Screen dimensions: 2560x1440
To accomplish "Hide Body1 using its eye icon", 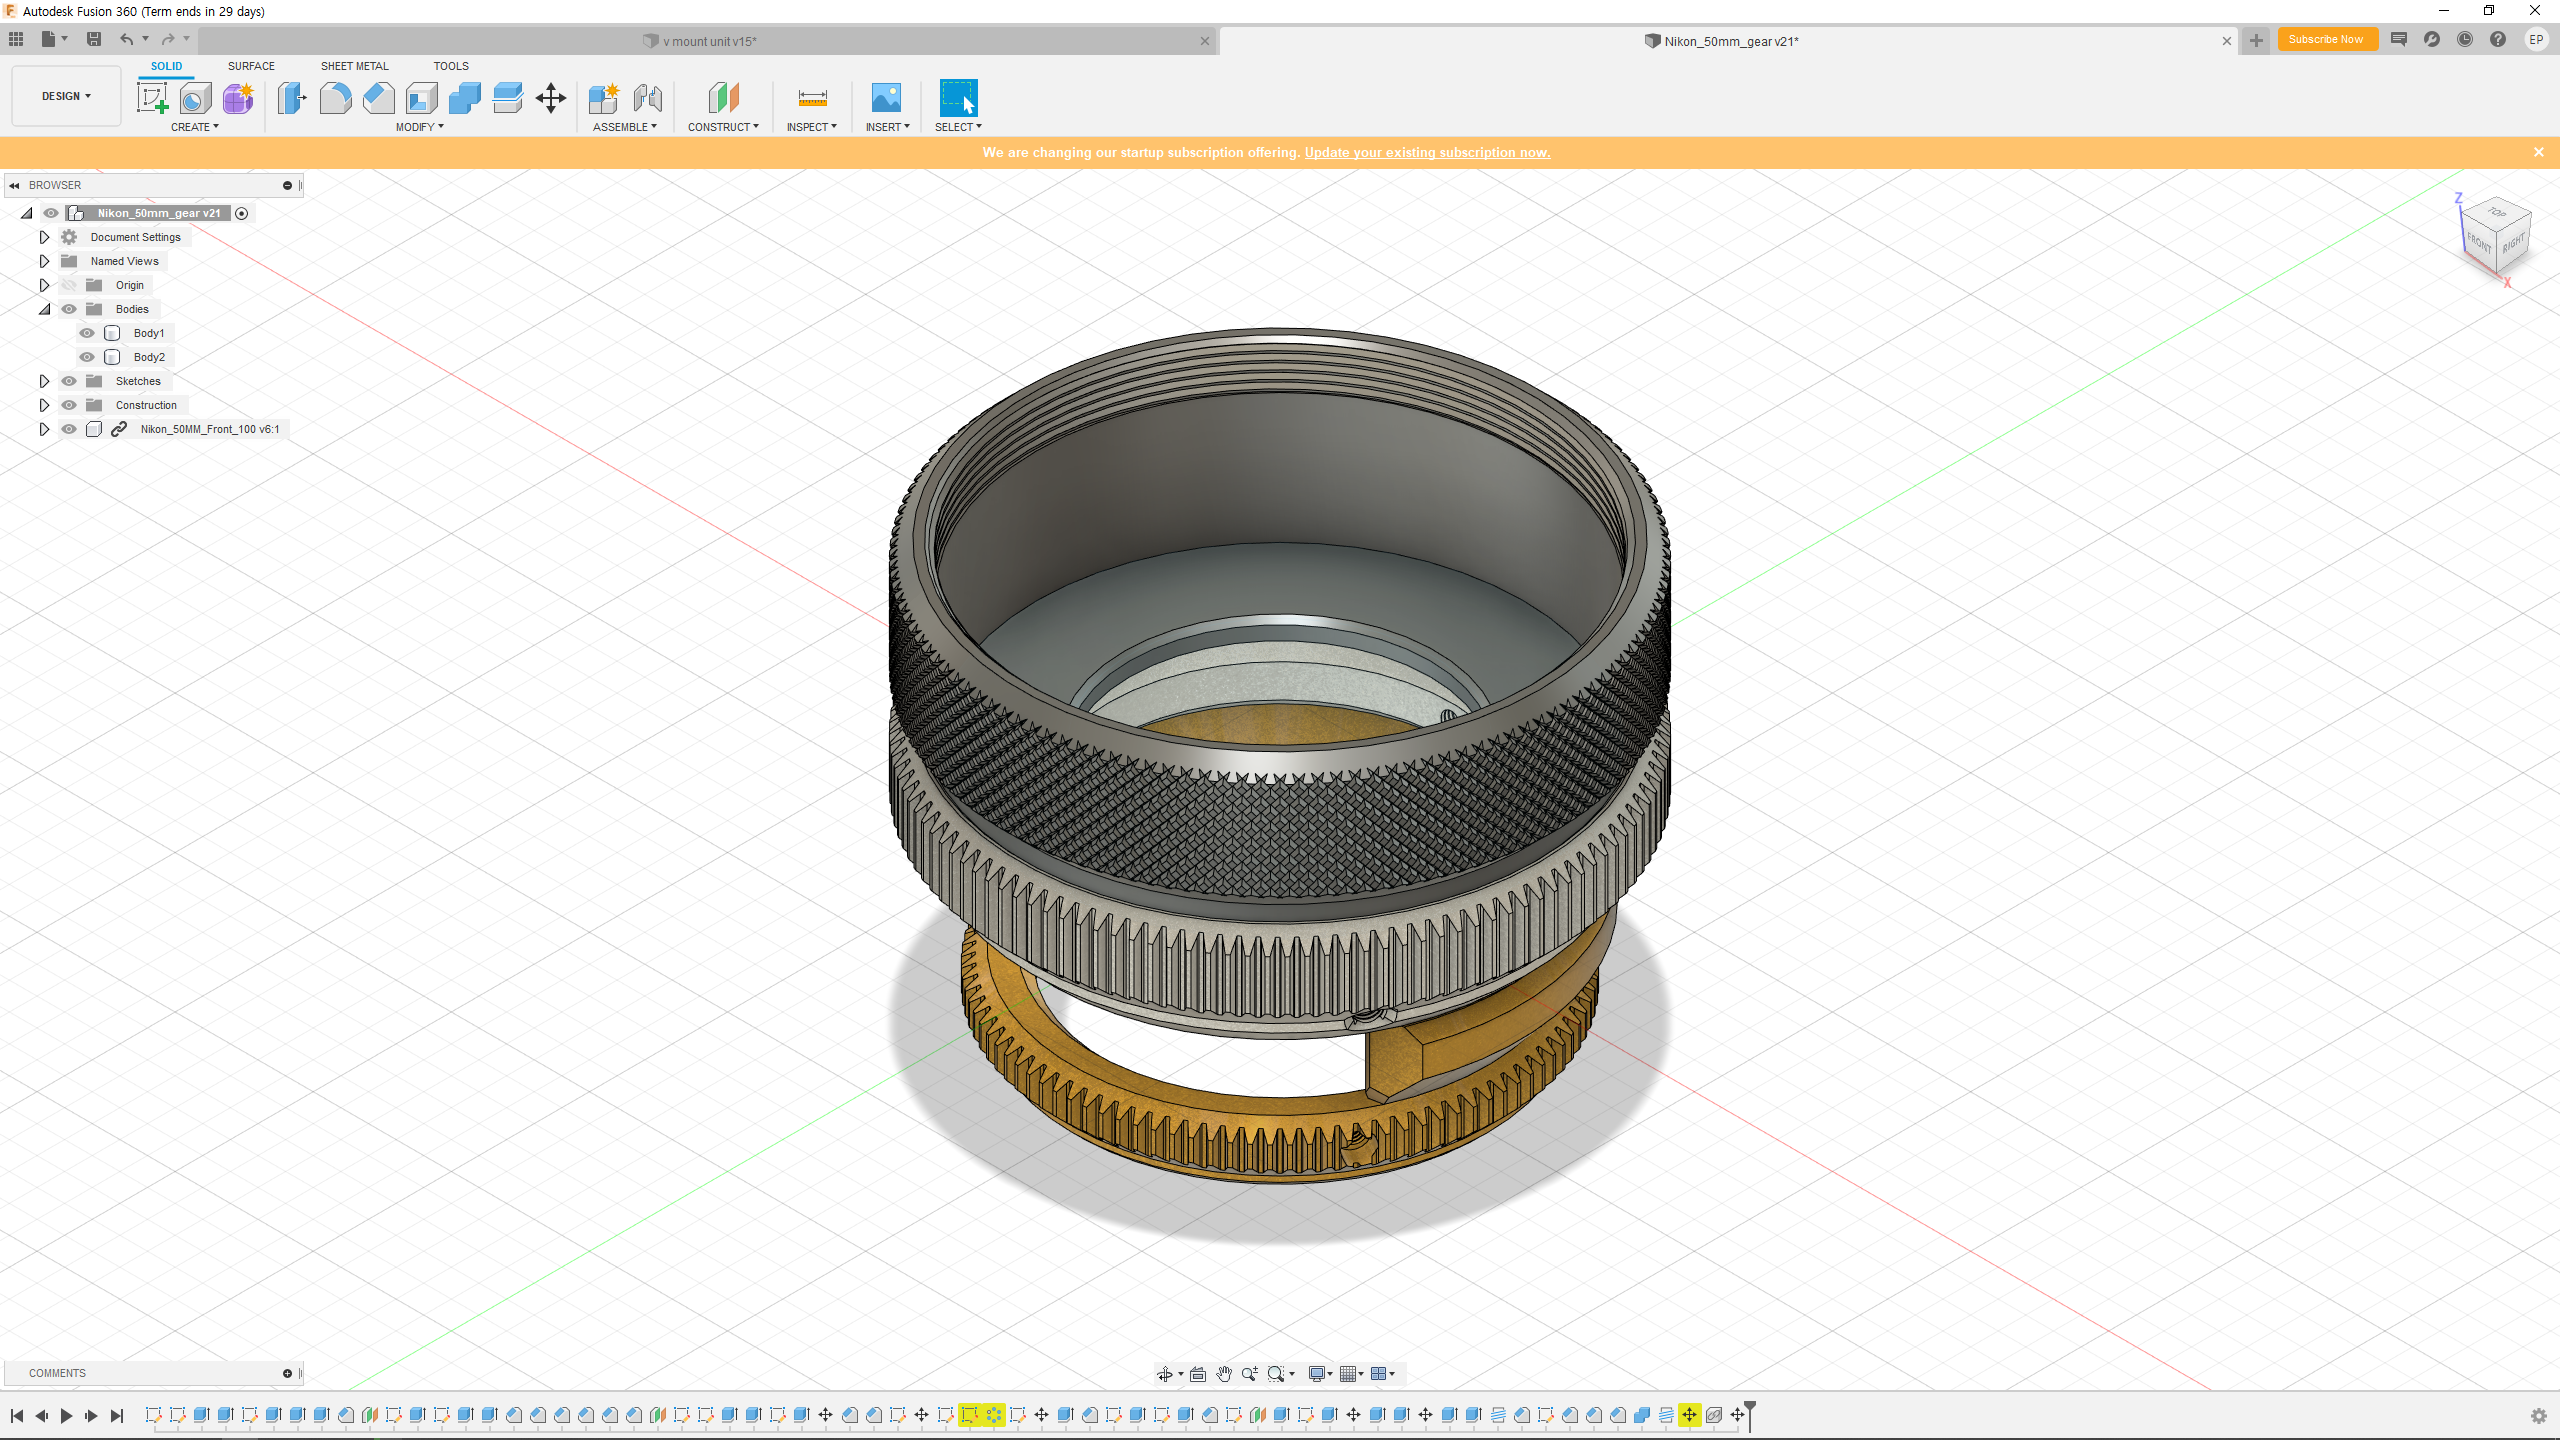I will pos(87,333).
